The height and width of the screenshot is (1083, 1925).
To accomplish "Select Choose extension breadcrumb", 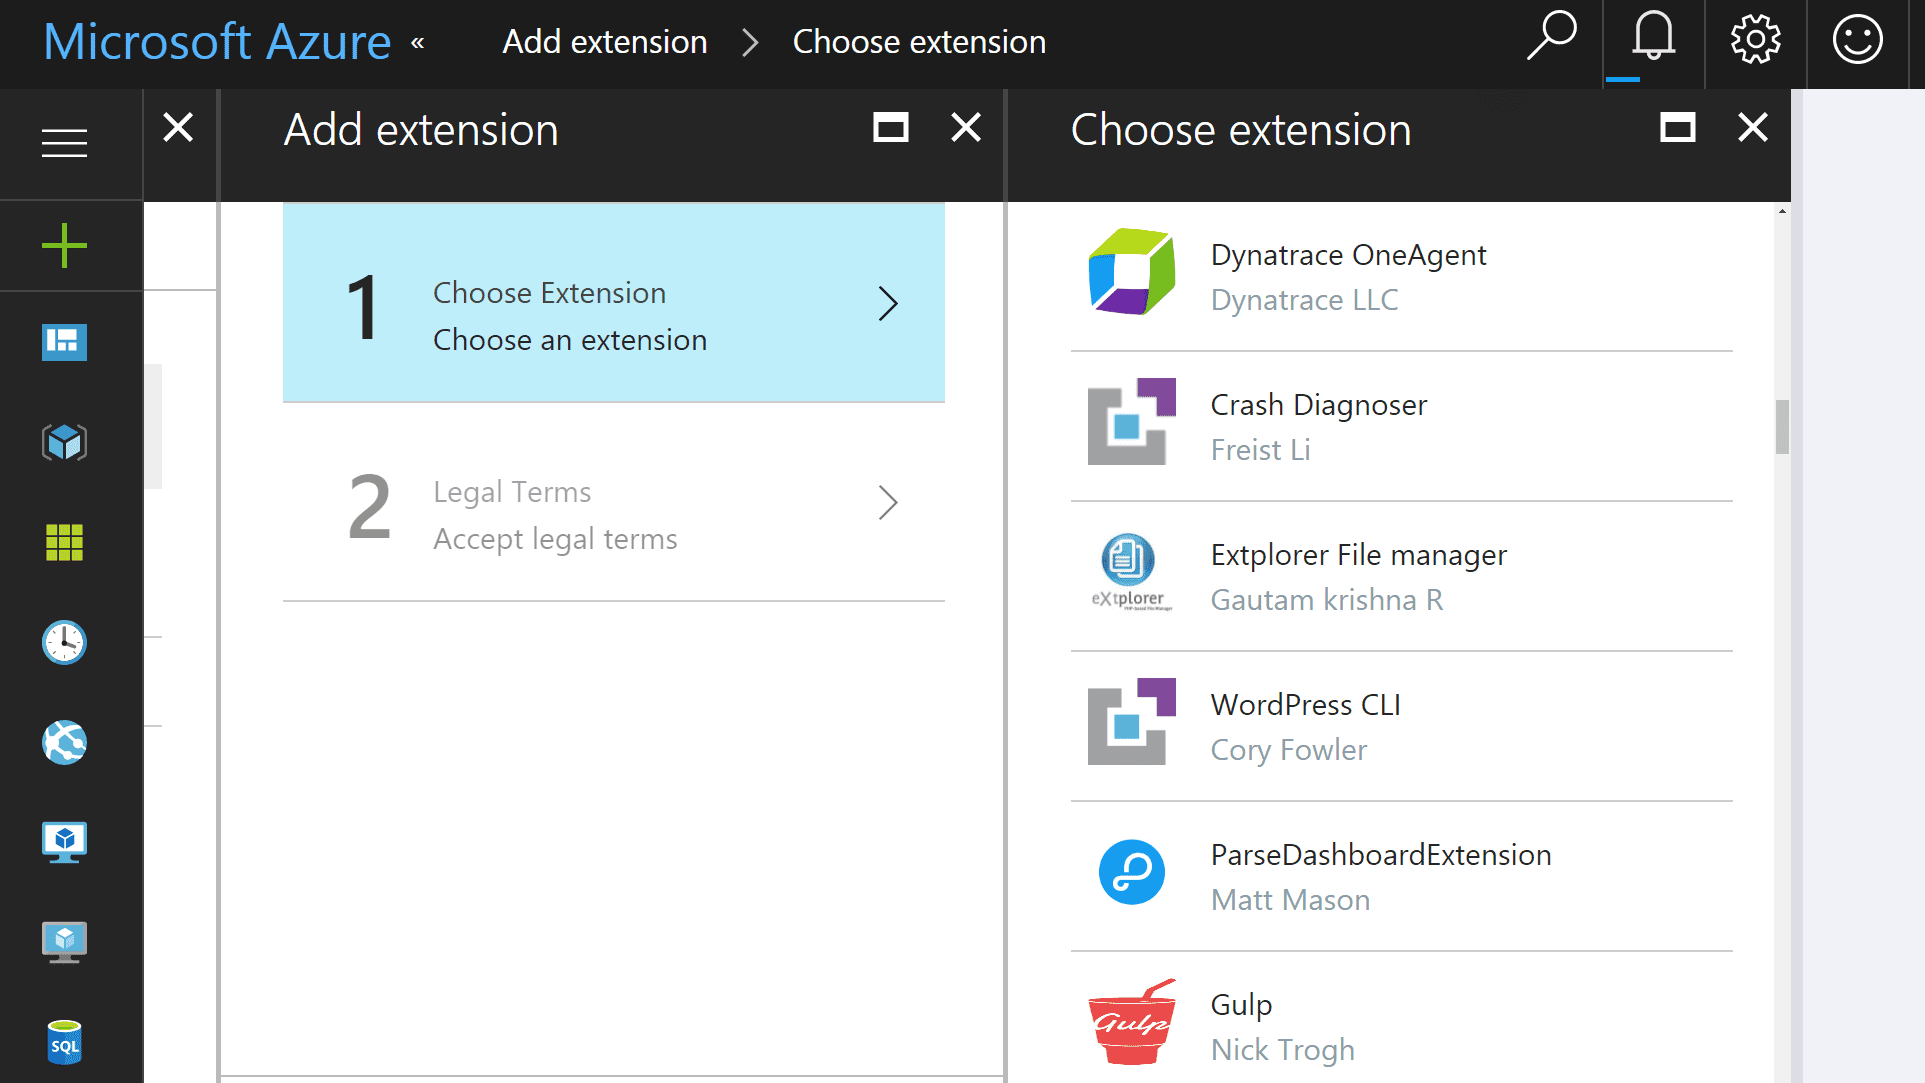I will (919, 42).
